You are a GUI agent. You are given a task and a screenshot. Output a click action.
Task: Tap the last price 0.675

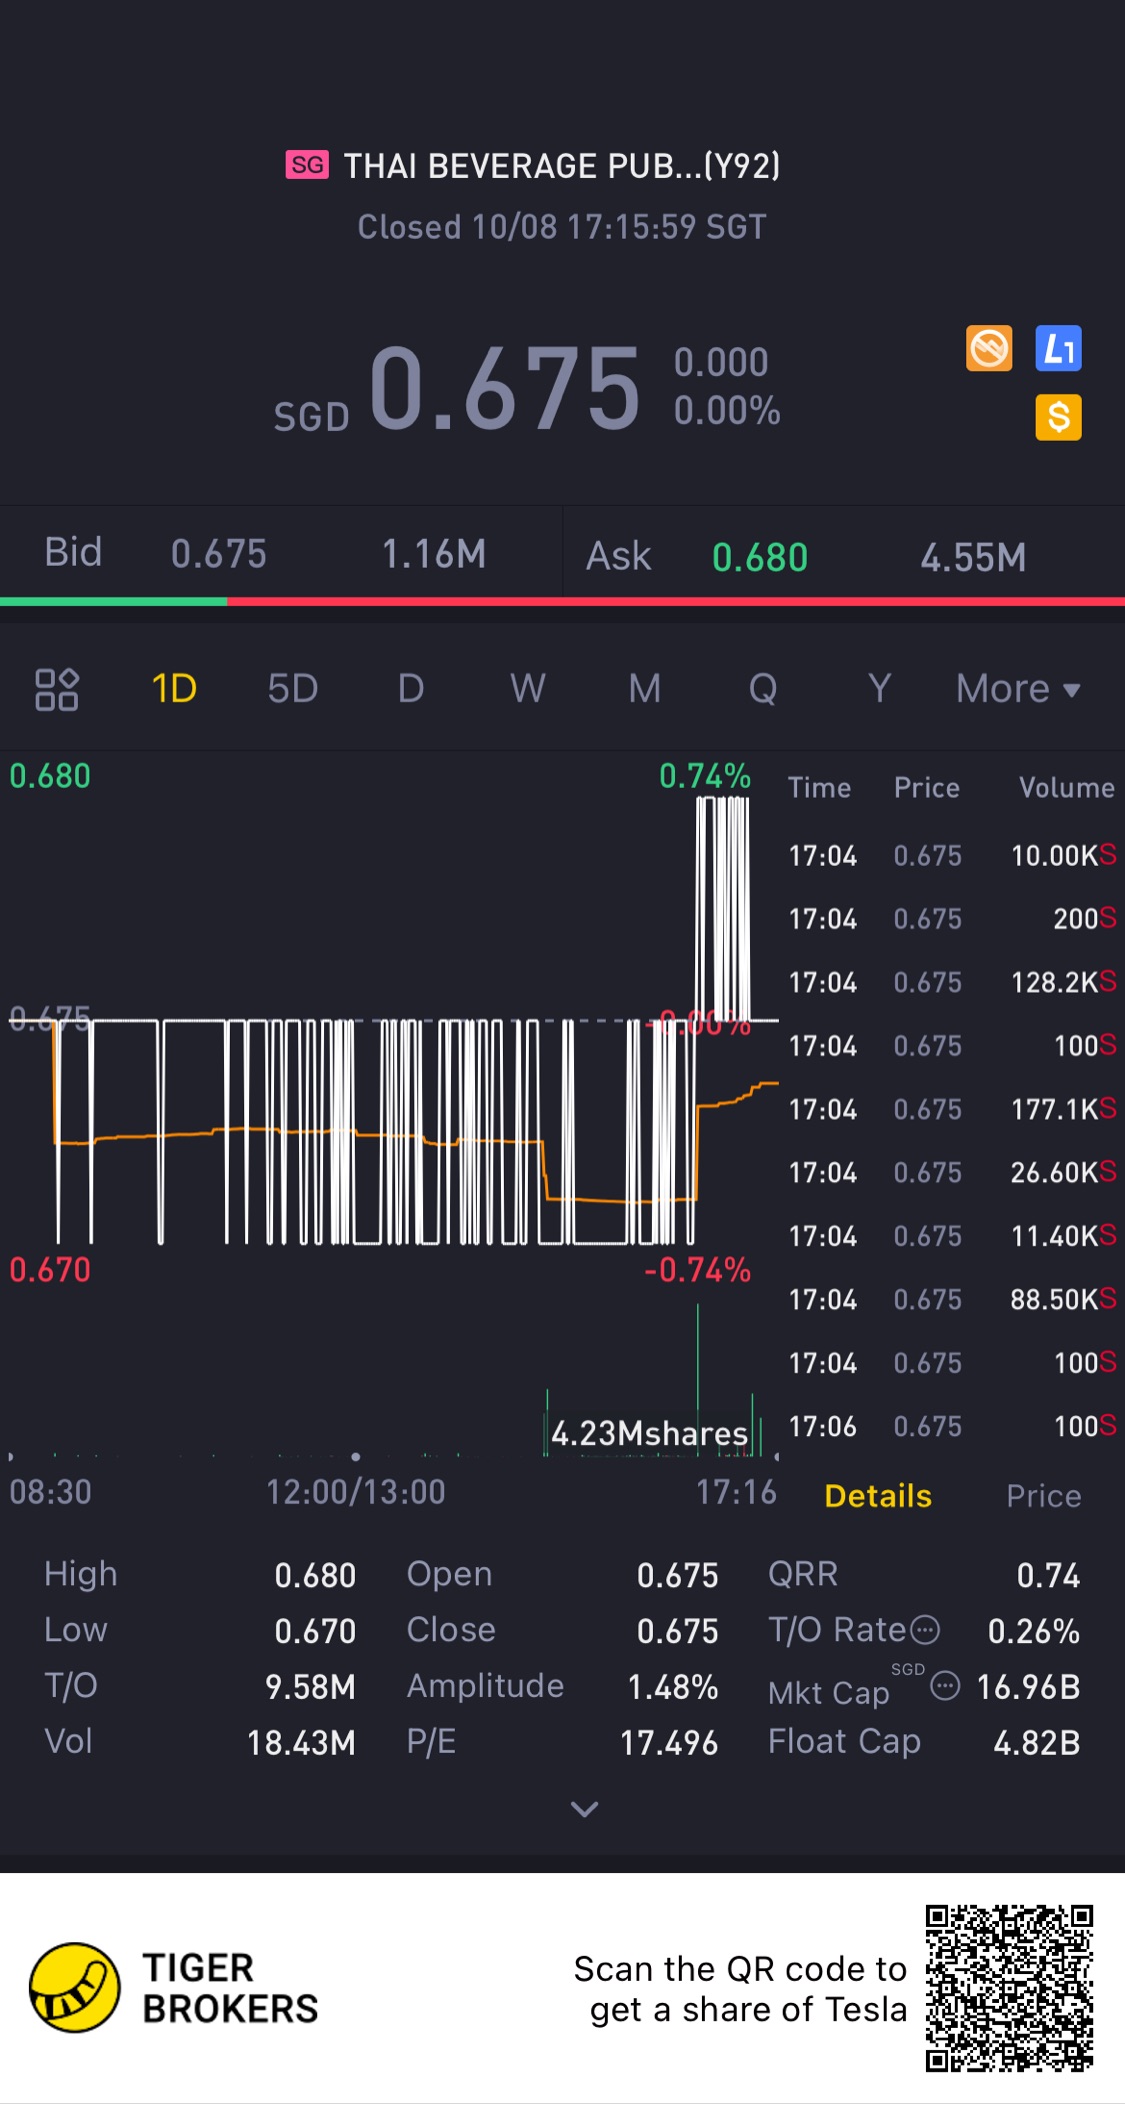pyautogui.click(x=505, y=389)
